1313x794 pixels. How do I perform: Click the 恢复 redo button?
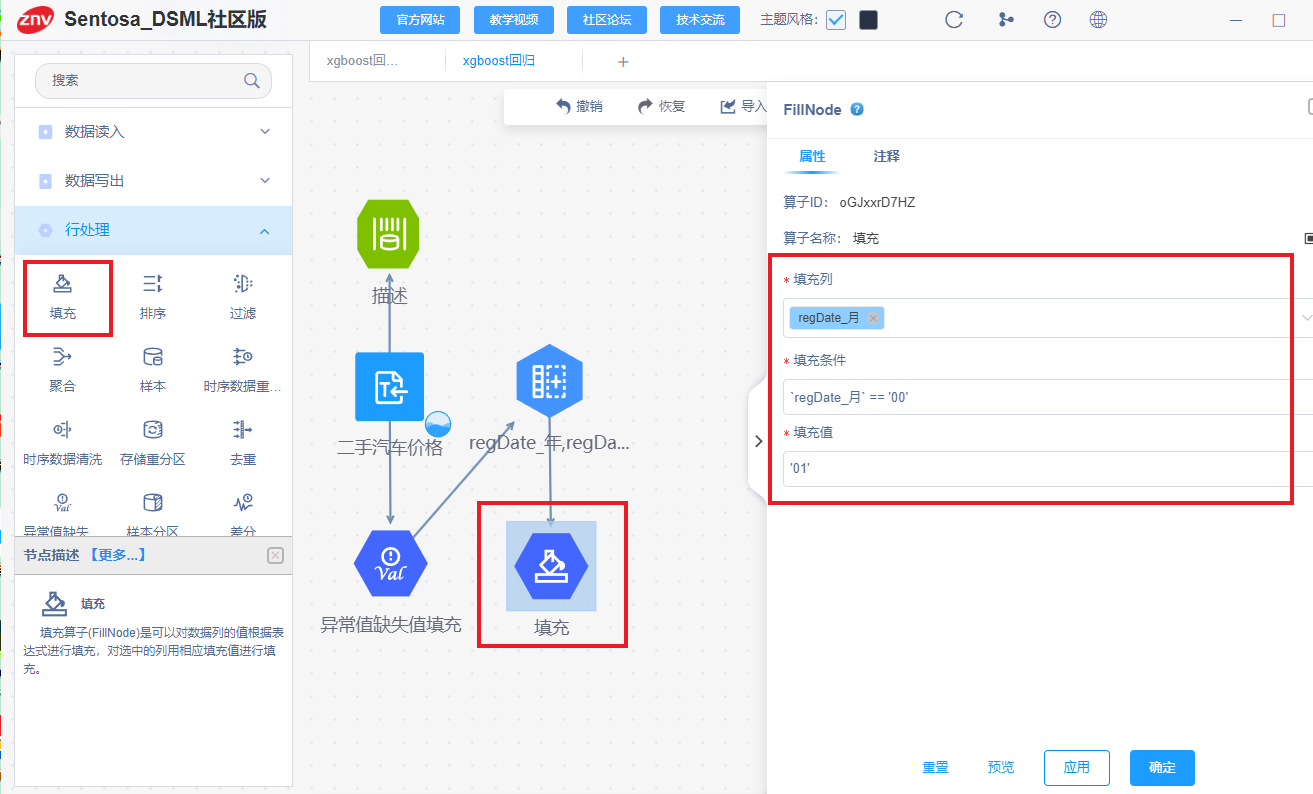(x=661, y=107)
